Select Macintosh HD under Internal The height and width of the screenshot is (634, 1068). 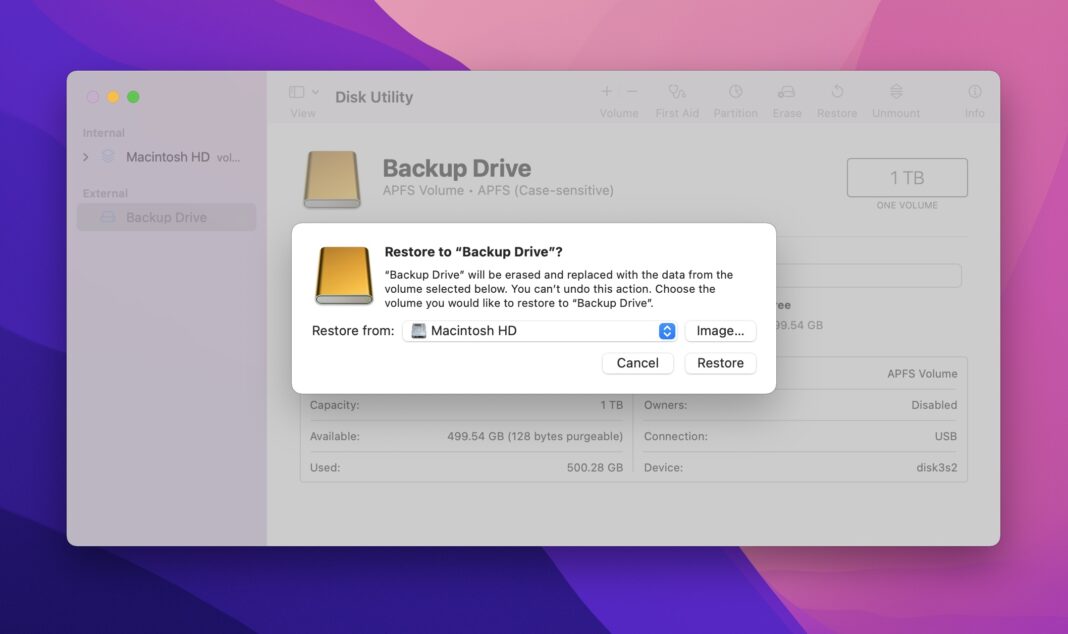tap(166, 156)
